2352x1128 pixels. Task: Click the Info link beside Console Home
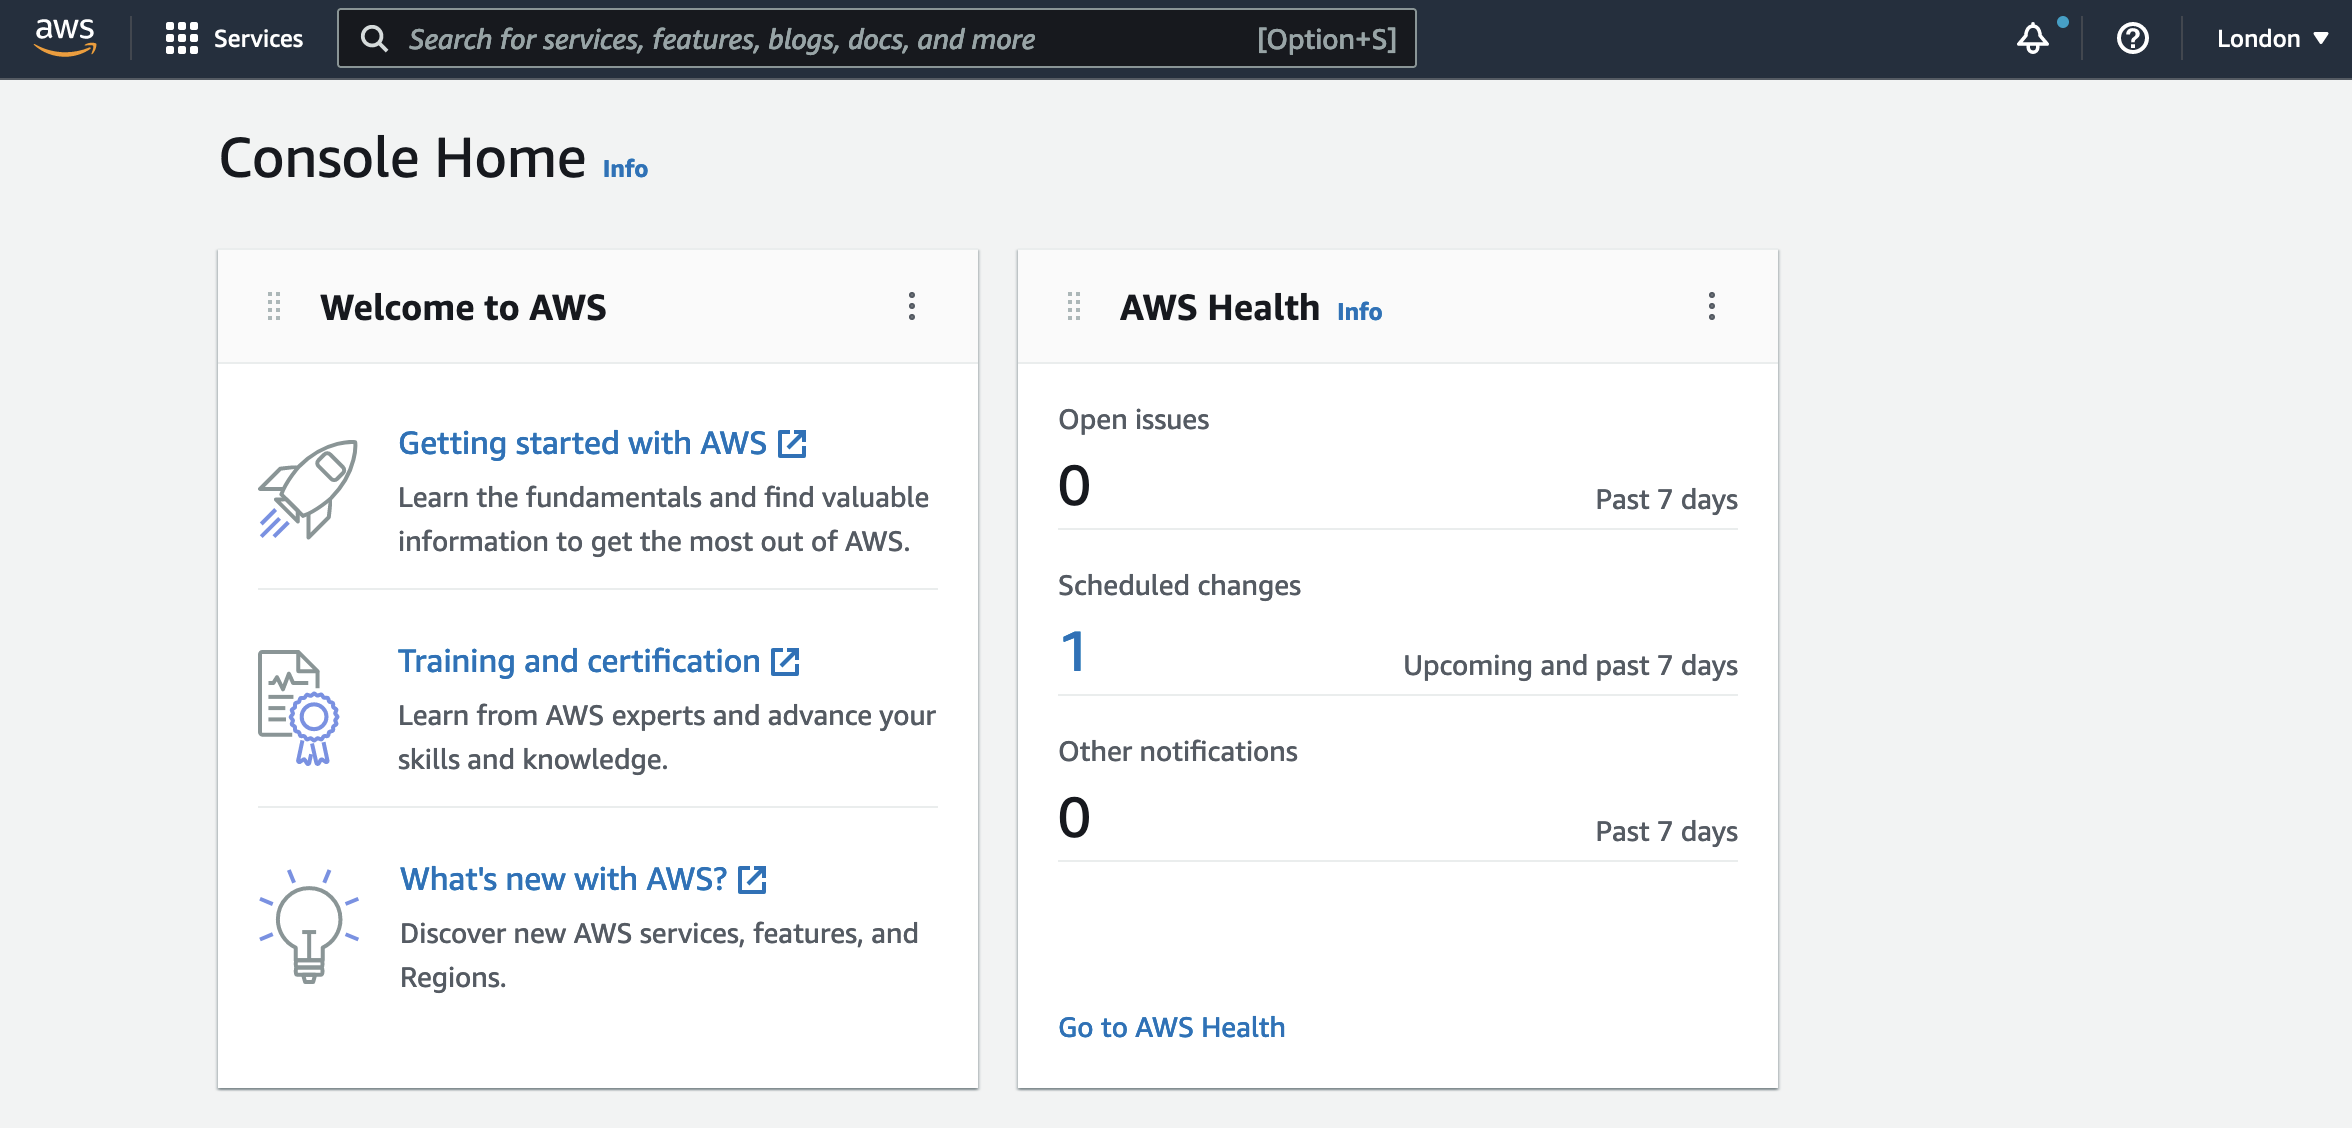tap(623, 168)
